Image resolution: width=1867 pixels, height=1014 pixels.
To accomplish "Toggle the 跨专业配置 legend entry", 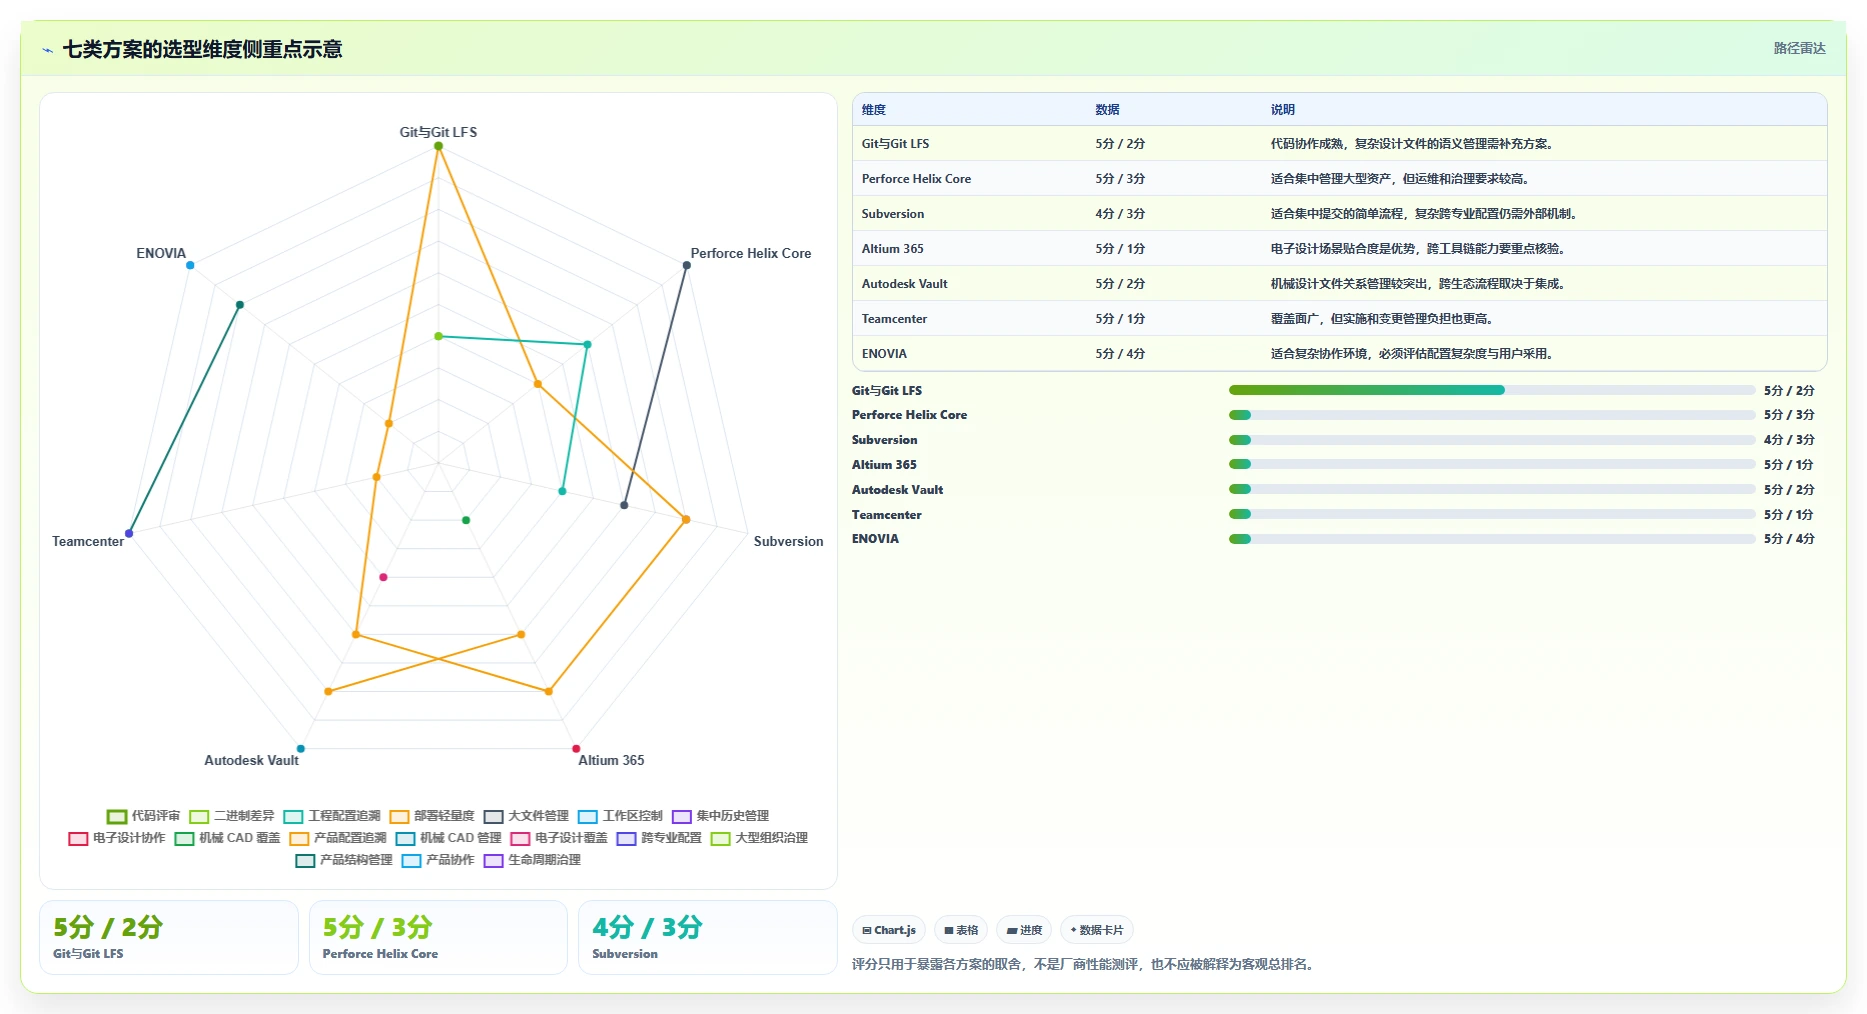I will click(x=659, y=838).
